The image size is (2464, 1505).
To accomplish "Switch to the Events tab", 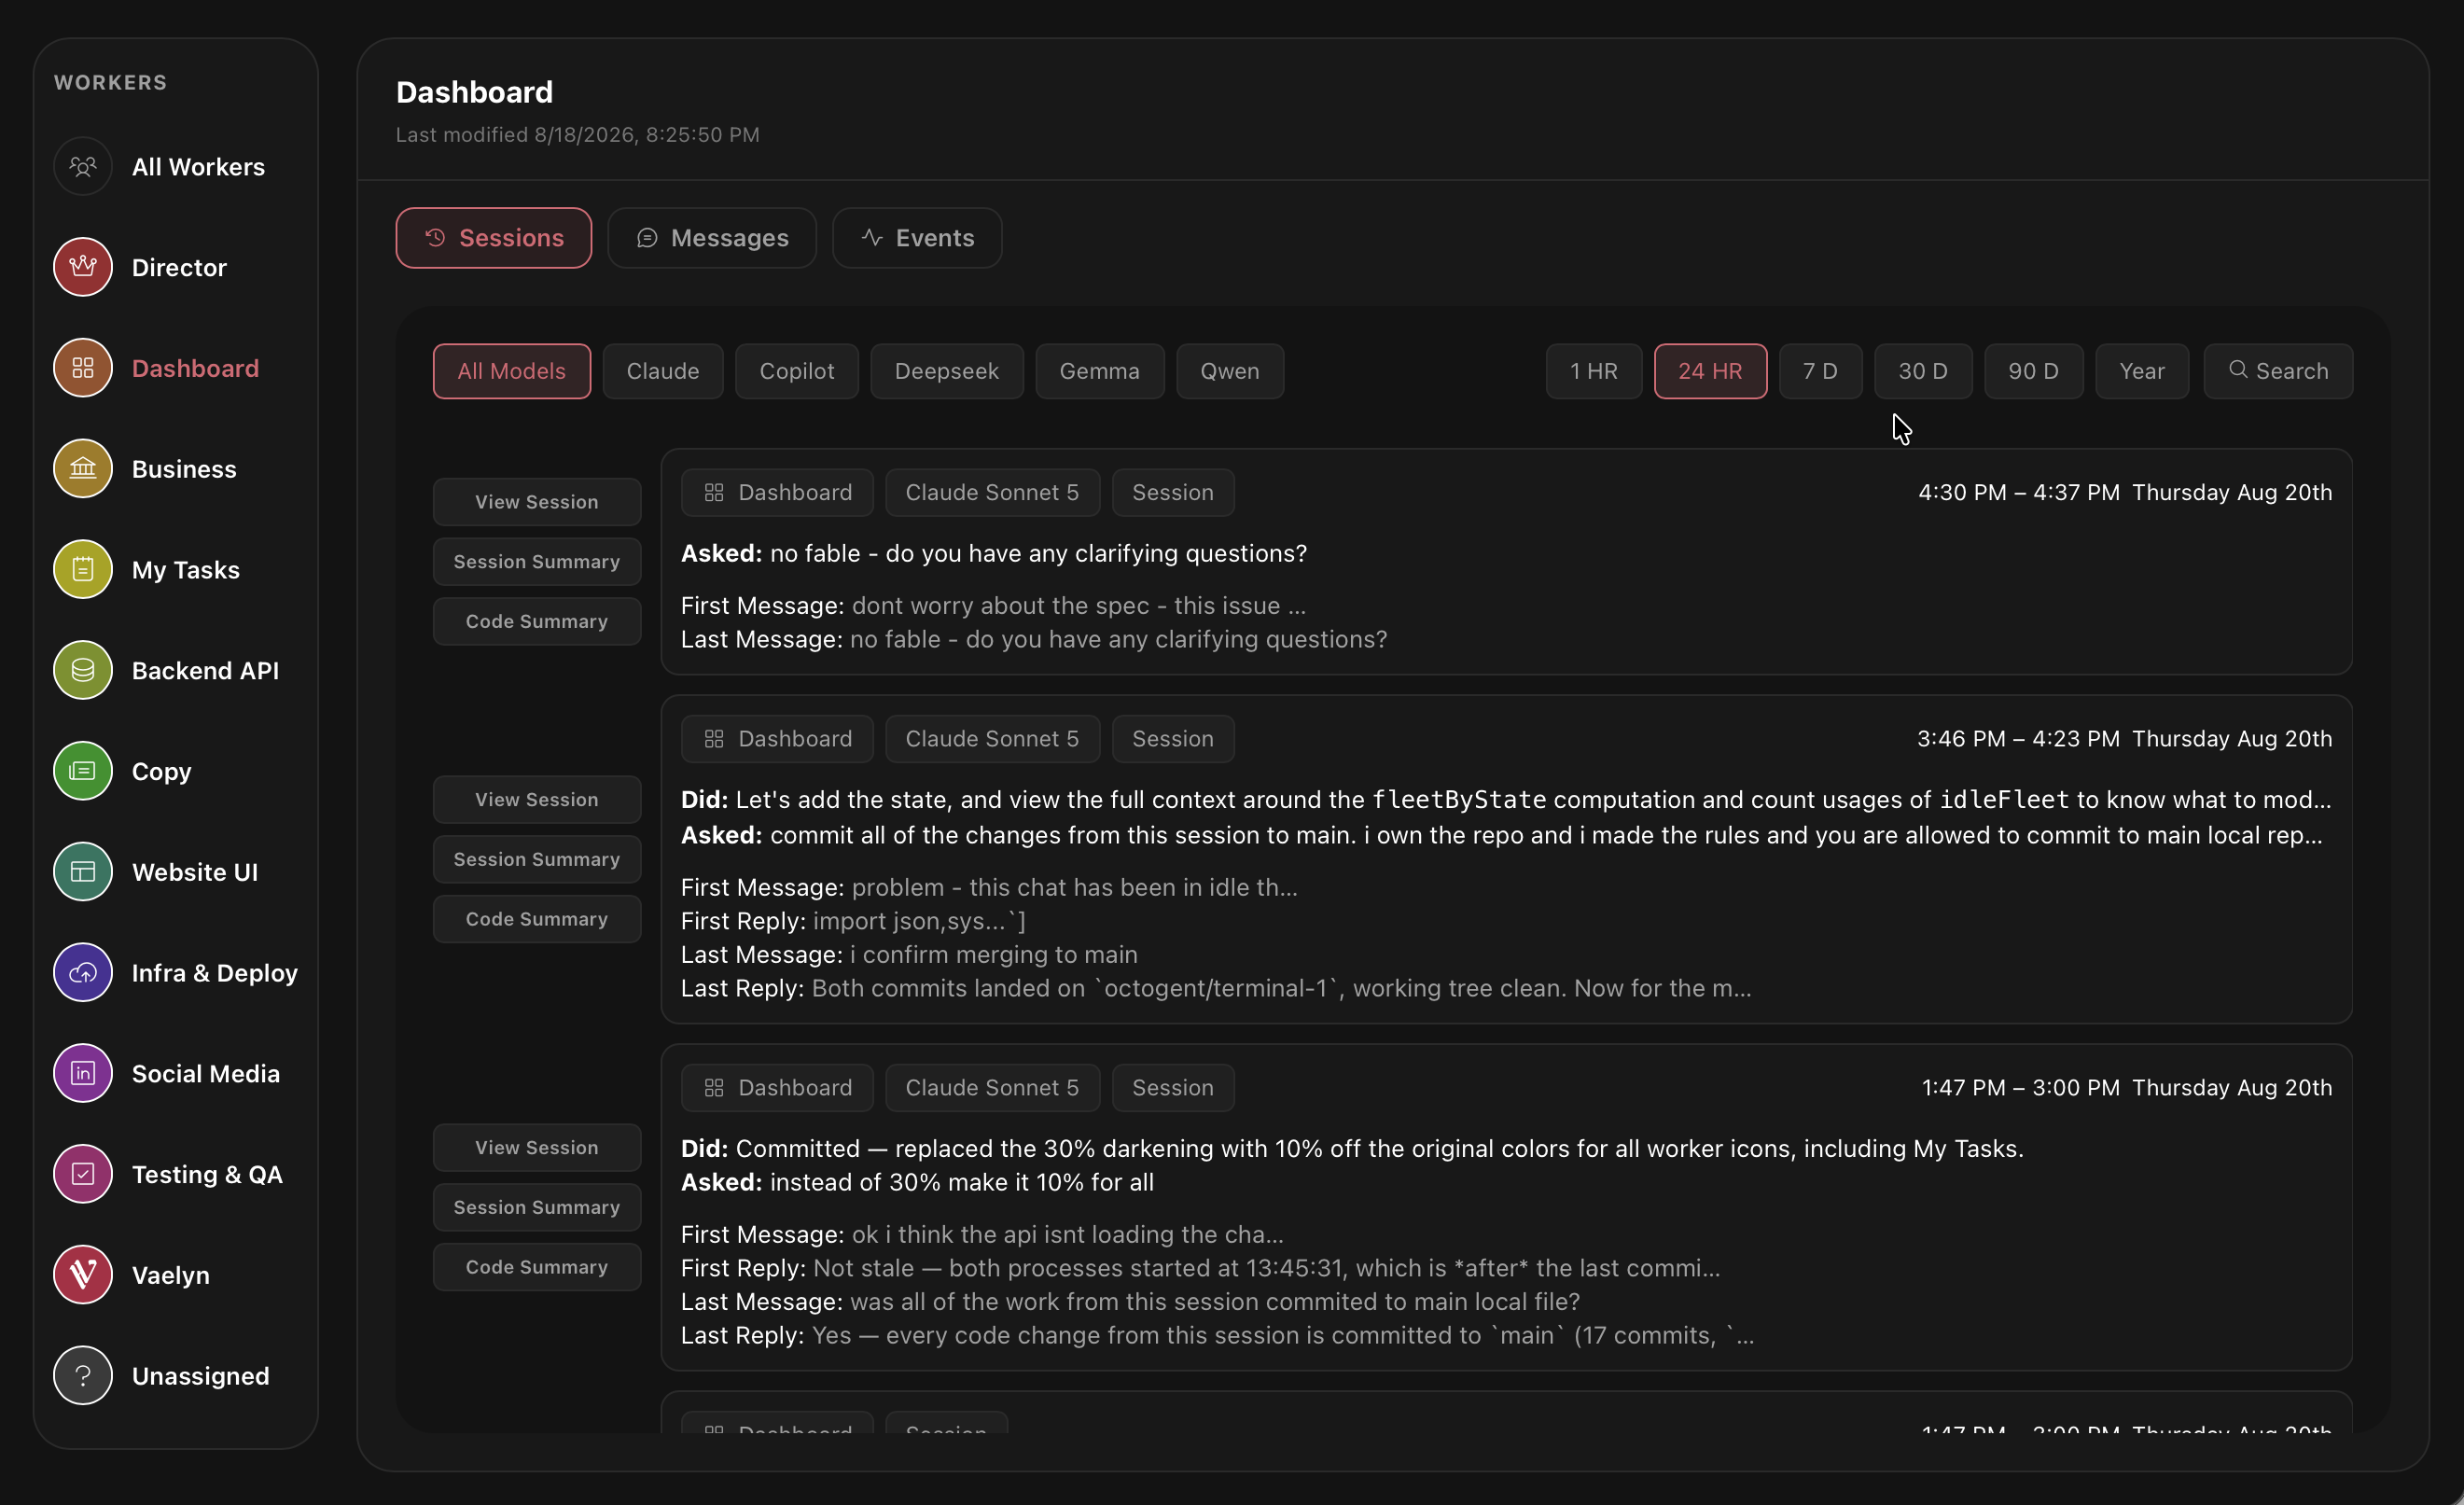I will pyautogui.click(x=917, y=238).
